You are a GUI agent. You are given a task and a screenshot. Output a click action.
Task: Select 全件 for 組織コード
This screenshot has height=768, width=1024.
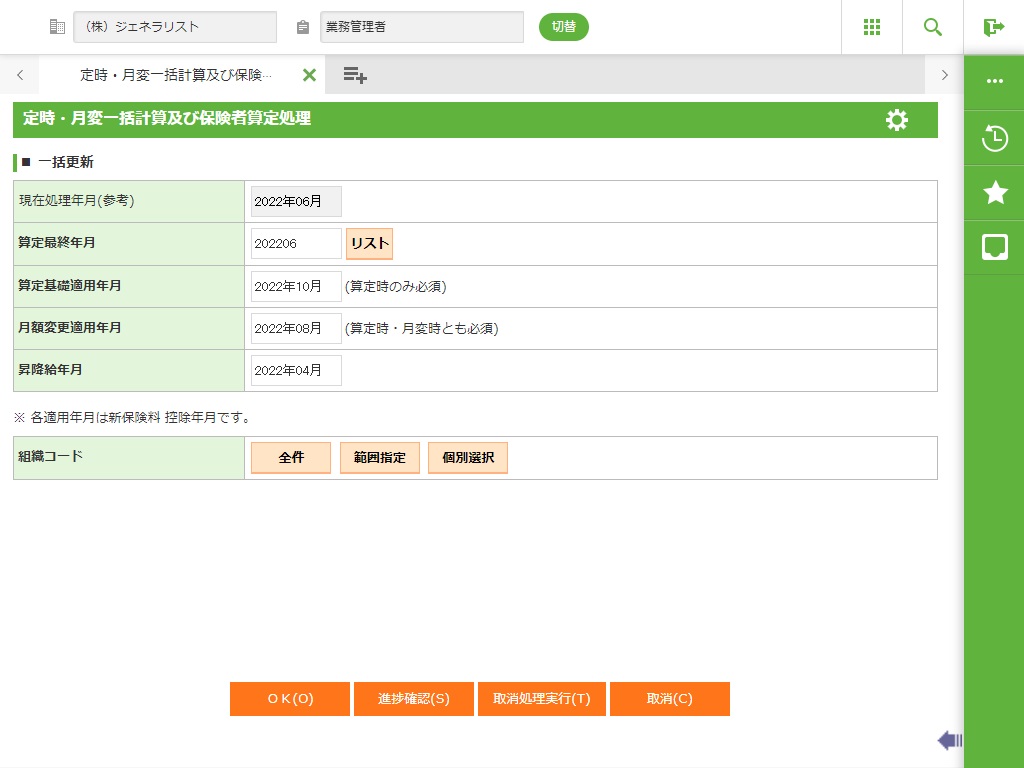[x=290, y=458]
